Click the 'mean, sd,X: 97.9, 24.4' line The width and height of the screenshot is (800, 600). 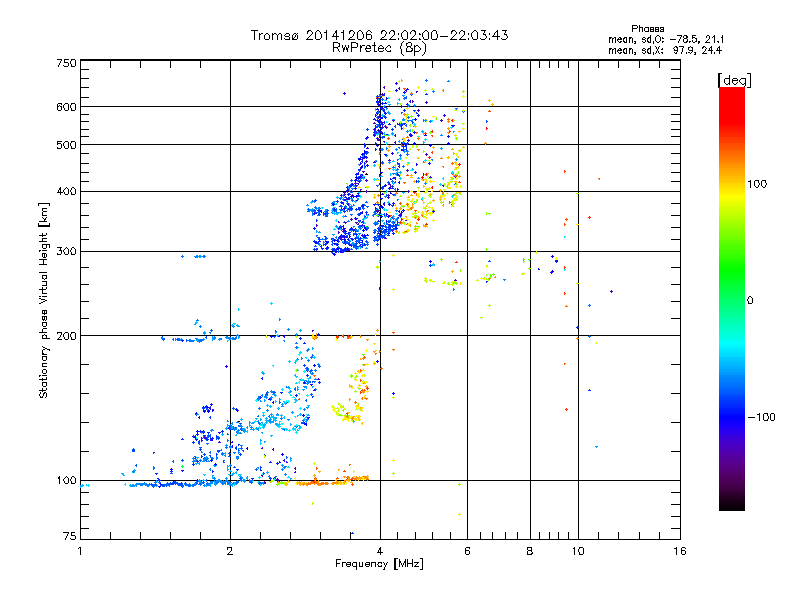click(x=665, y=50)
